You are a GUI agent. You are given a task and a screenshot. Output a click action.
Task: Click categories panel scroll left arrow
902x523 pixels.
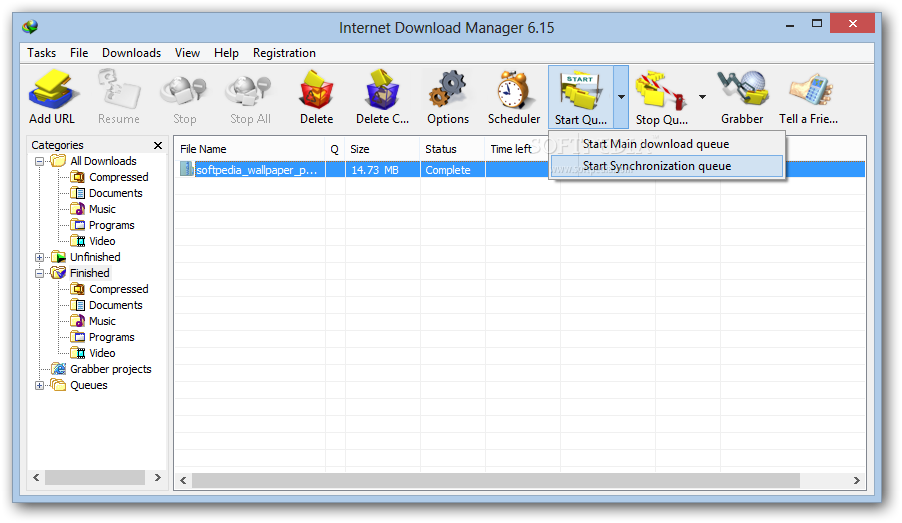pos(36,478)
